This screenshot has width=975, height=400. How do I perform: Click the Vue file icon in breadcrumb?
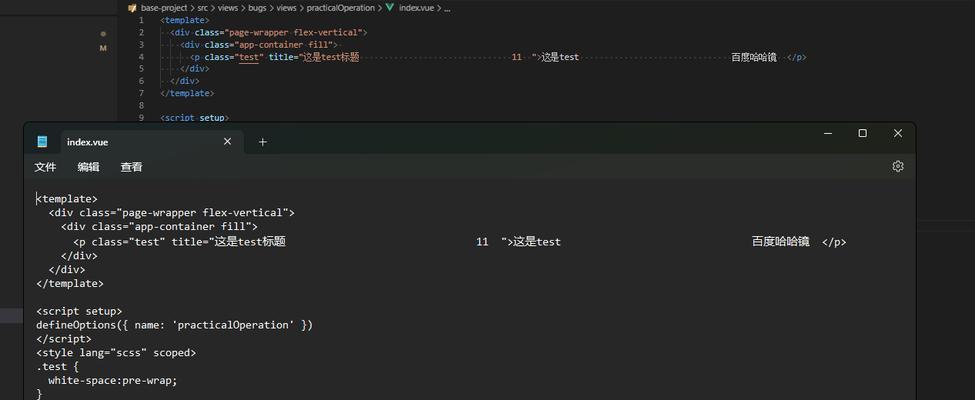390,8
